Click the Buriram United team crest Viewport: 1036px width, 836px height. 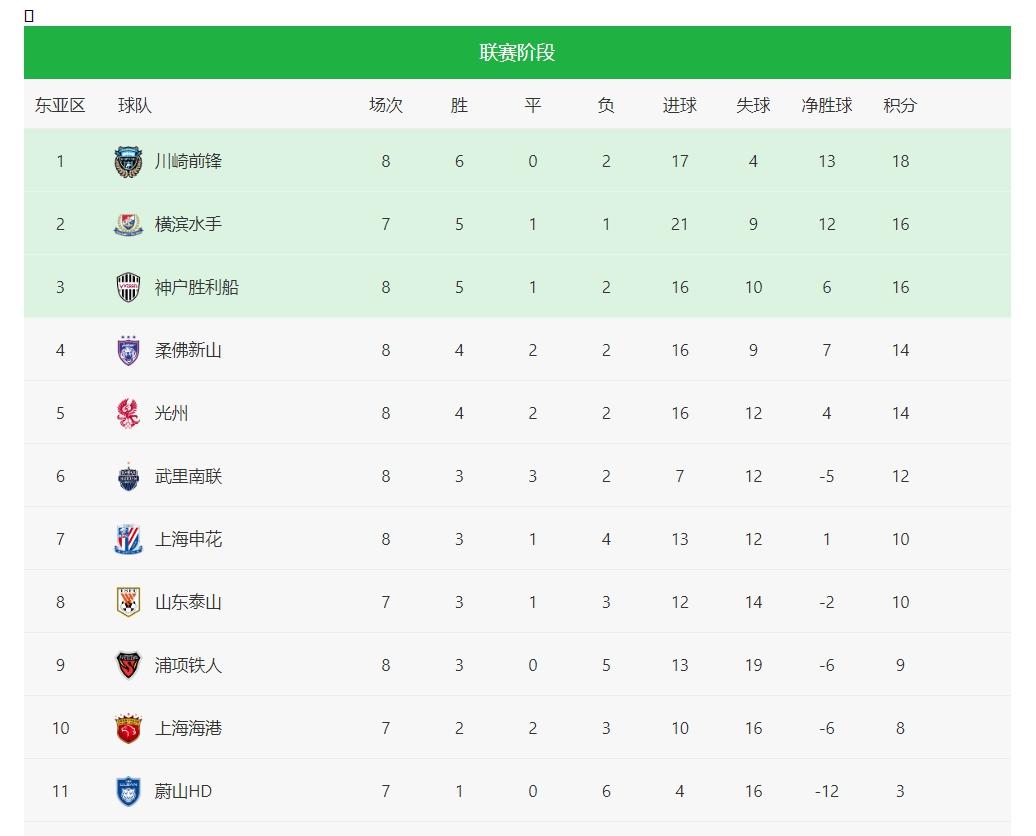[x=128, y=476]
